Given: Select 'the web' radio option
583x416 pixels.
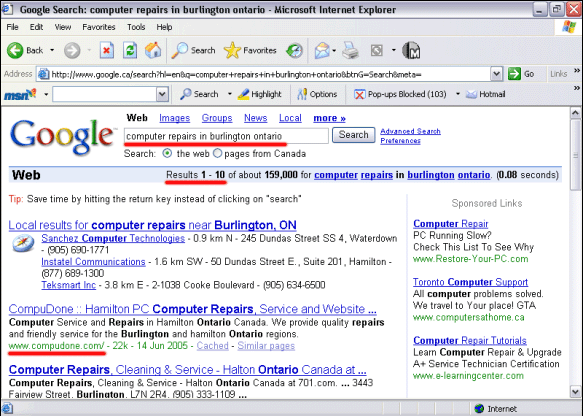Looking at the screenshot, I should tap(167, 153).
